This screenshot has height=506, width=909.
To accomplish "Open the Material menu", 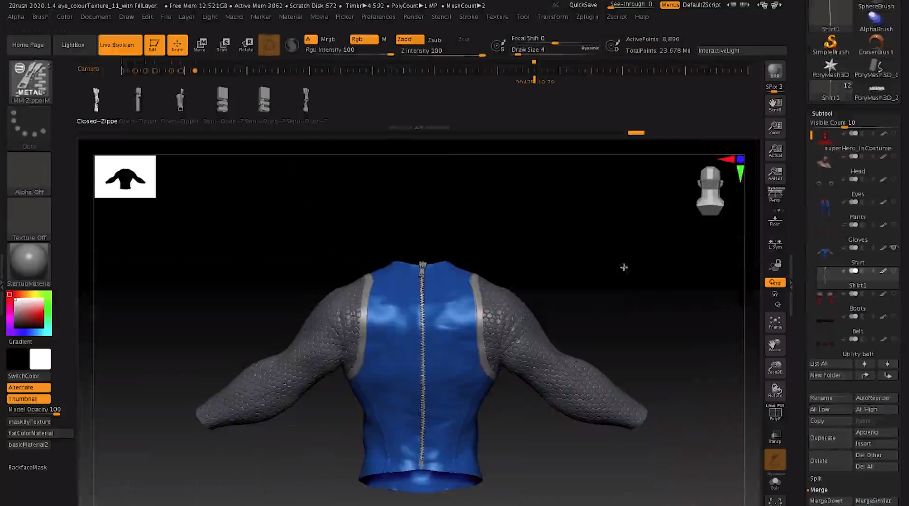I will pos(290,17).
